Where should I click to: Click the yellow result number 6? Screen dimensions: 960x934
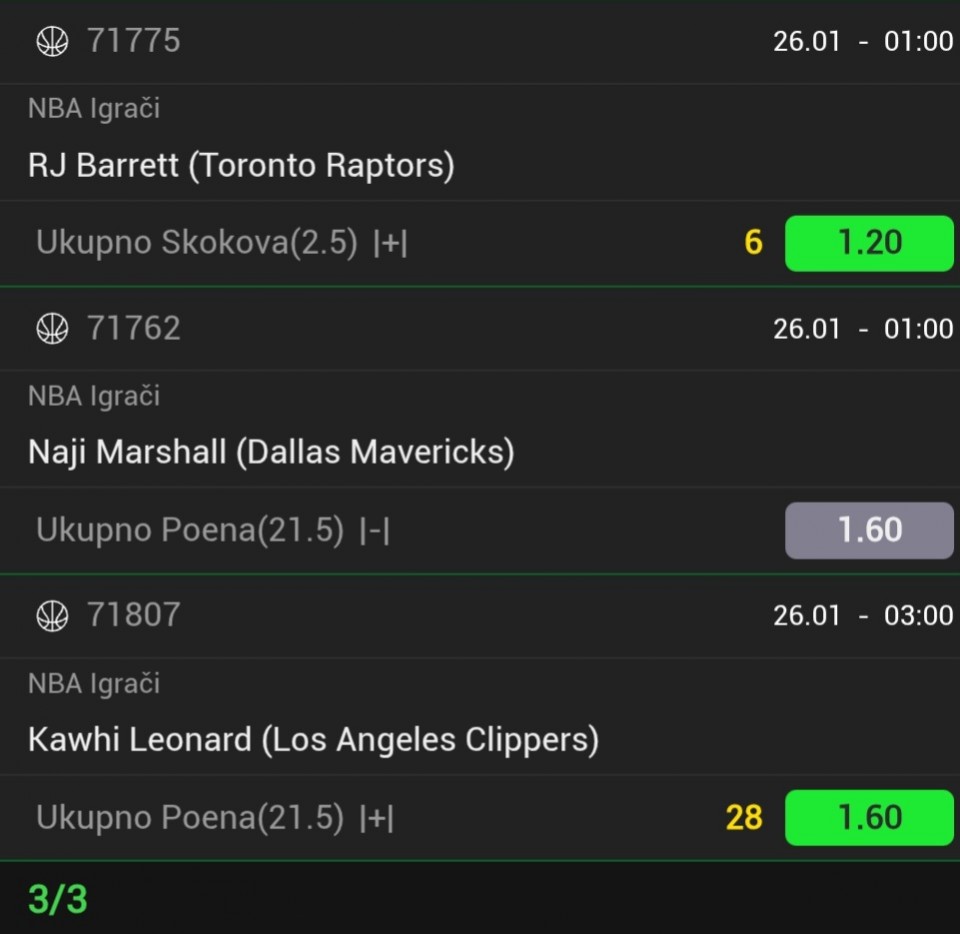pos(753,243)
